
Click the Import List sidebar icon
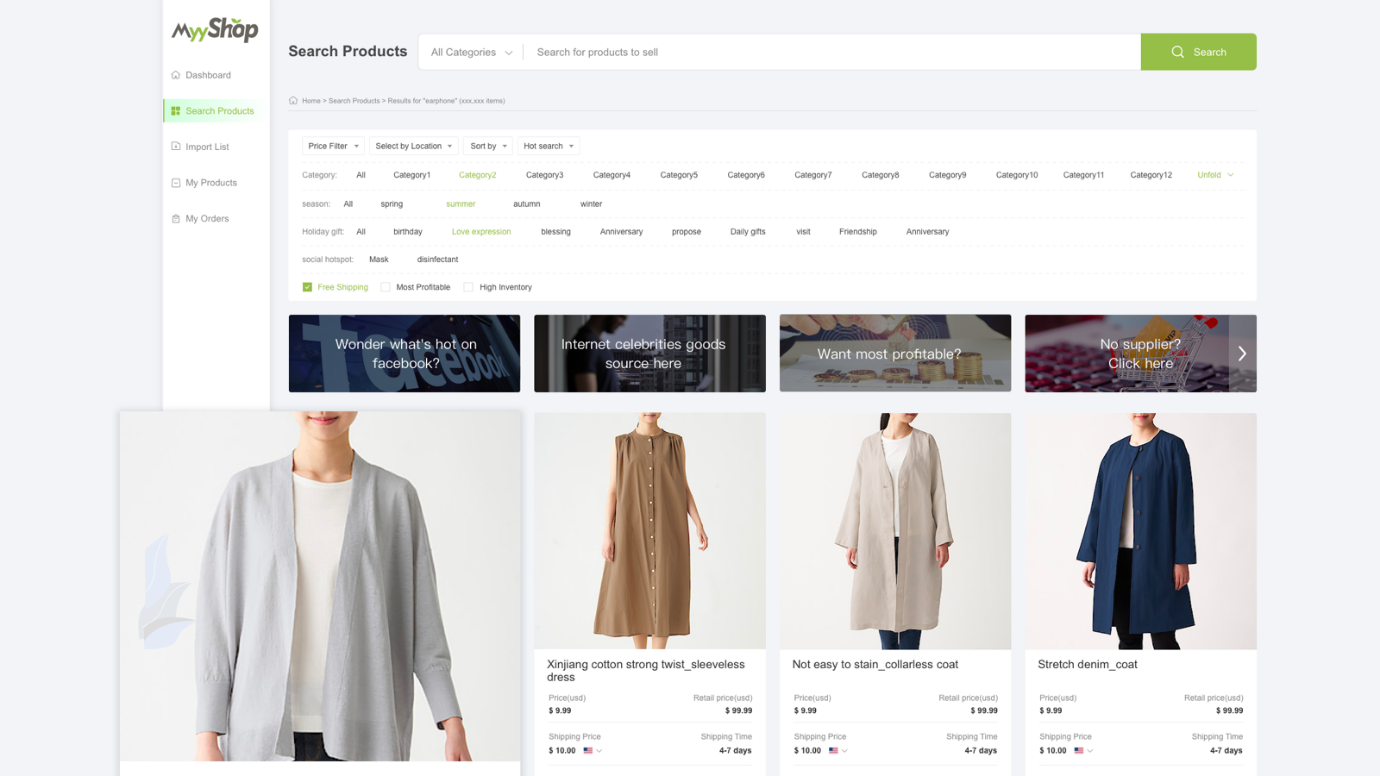[176, 147]
